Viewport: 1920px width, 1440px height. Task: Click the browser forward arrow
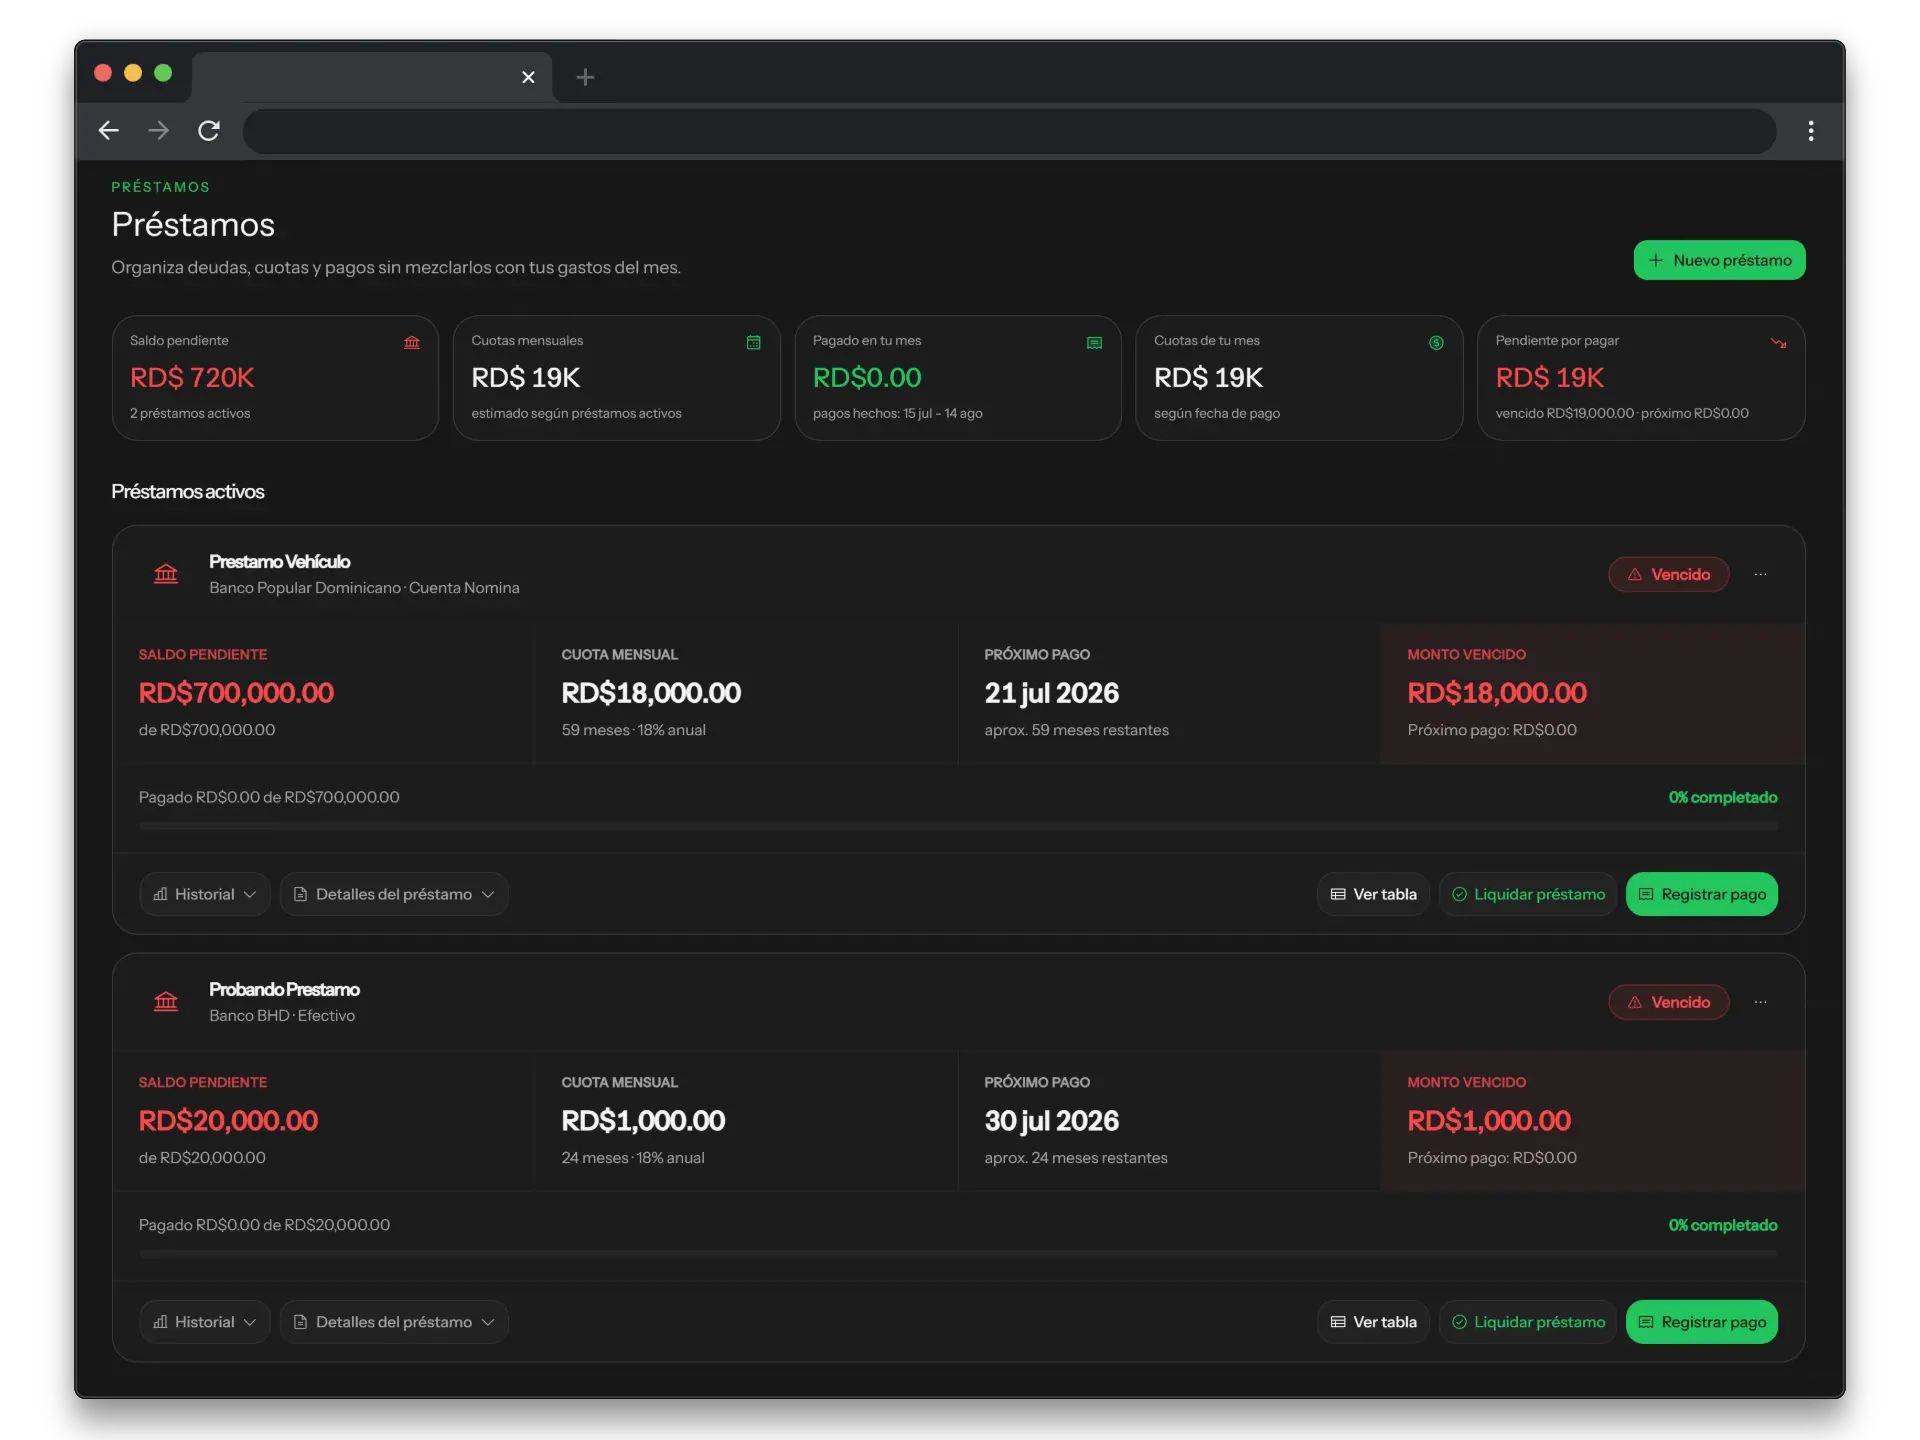tap(158, 130)
